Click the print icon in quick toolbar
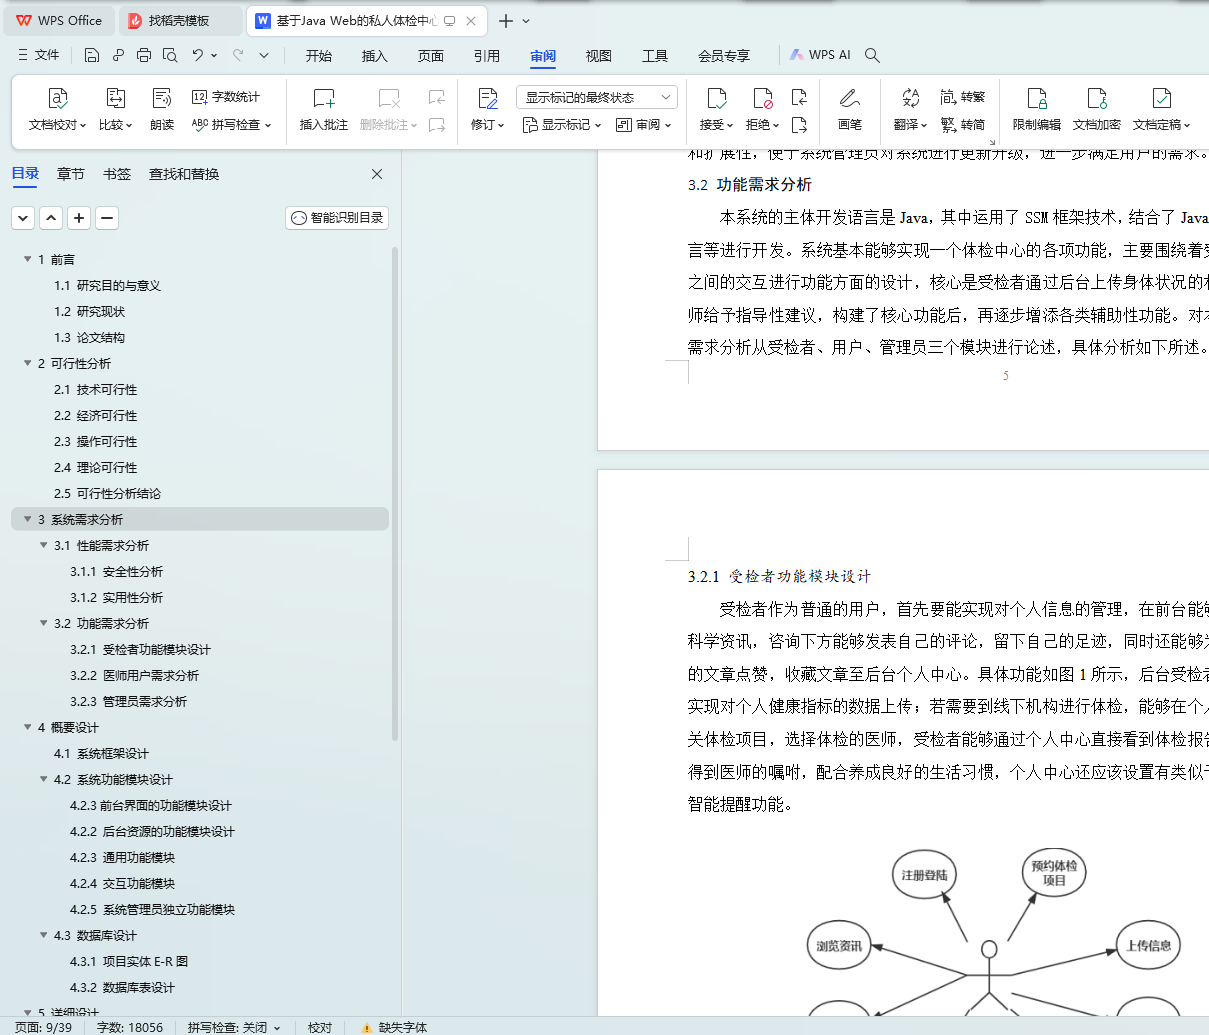The width and height of the screenshot is (1209, 1035). (x=144, y=55)
